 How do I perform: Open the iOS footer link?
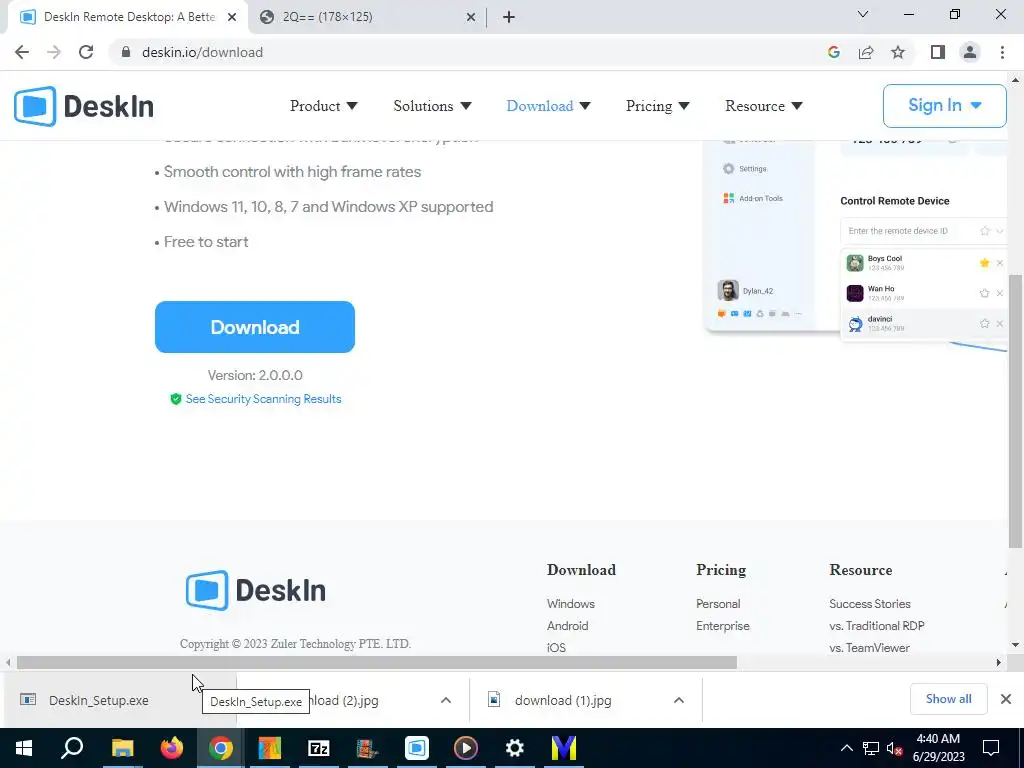[556, 648]
